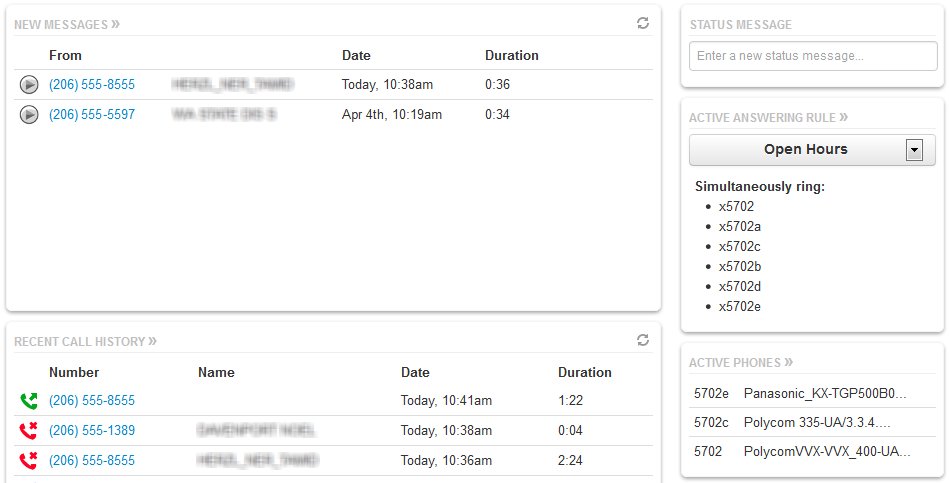This screenshot has height=483, width=949.
Task: Click the missed call icon for (206) 555-1389
Action: [28, 431]
